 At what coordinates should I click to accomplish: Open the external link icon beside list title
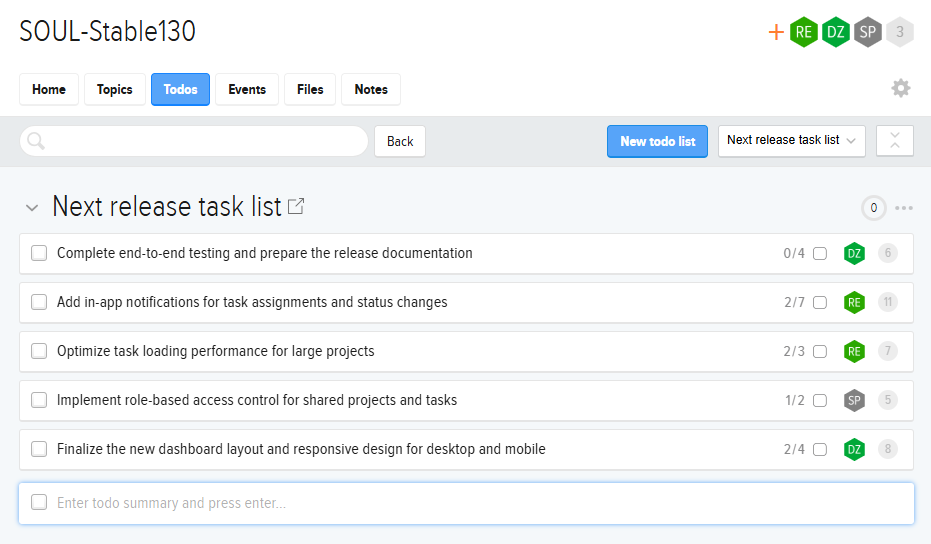coord(296,207)
